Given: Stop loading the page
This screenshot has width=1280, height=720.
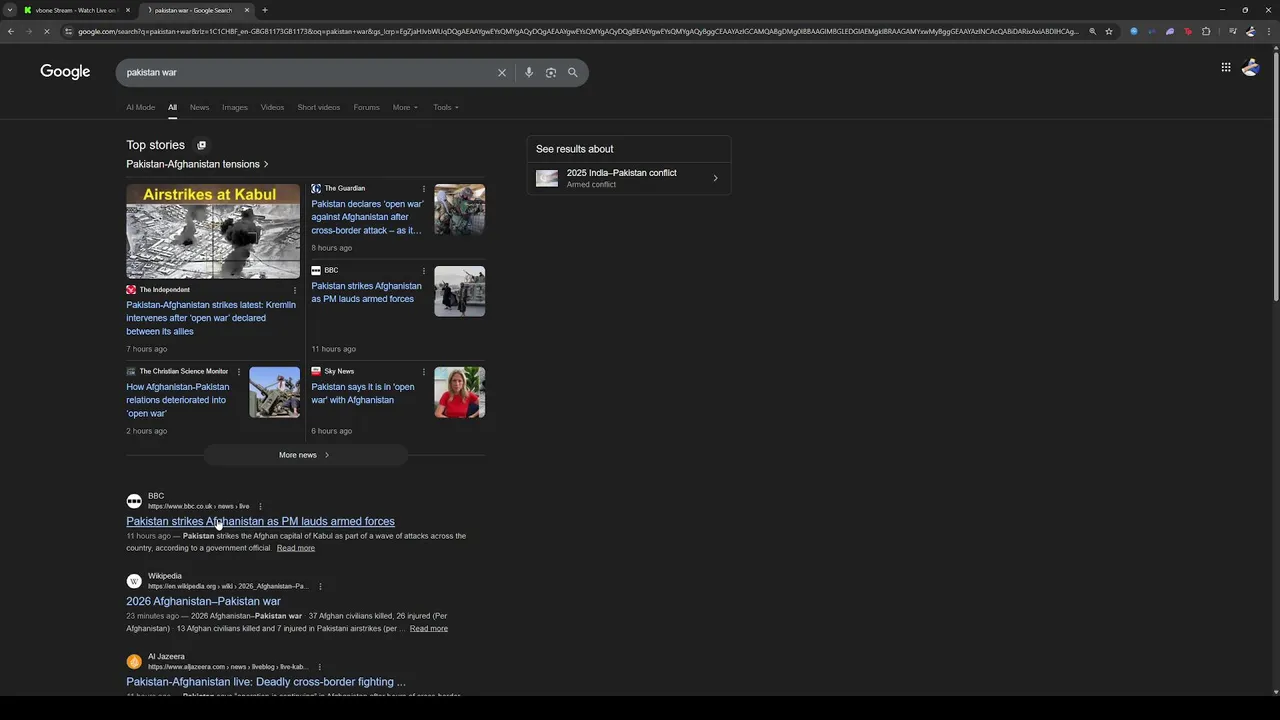Looking at the screenshot, I should point(47,31).
